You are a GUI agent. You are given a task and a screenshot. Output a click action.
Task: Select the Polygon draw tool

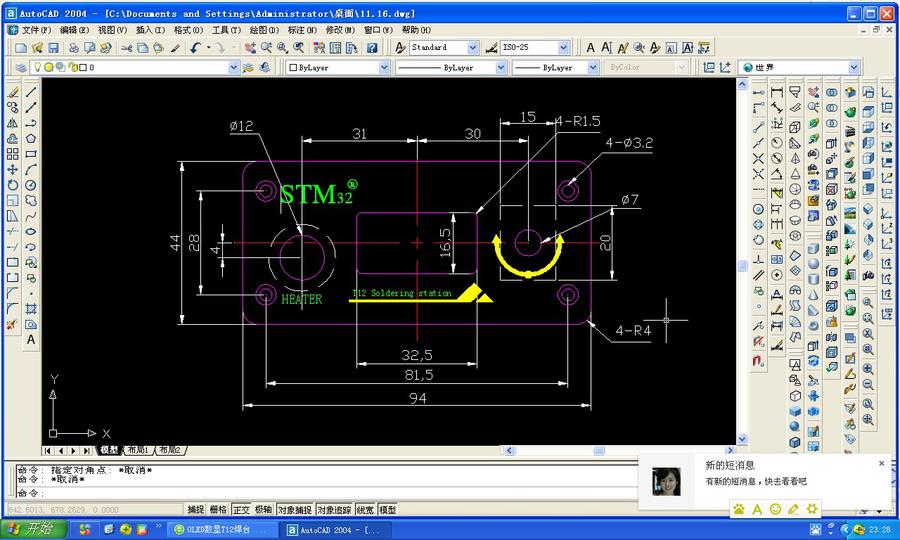pos(31,138)
